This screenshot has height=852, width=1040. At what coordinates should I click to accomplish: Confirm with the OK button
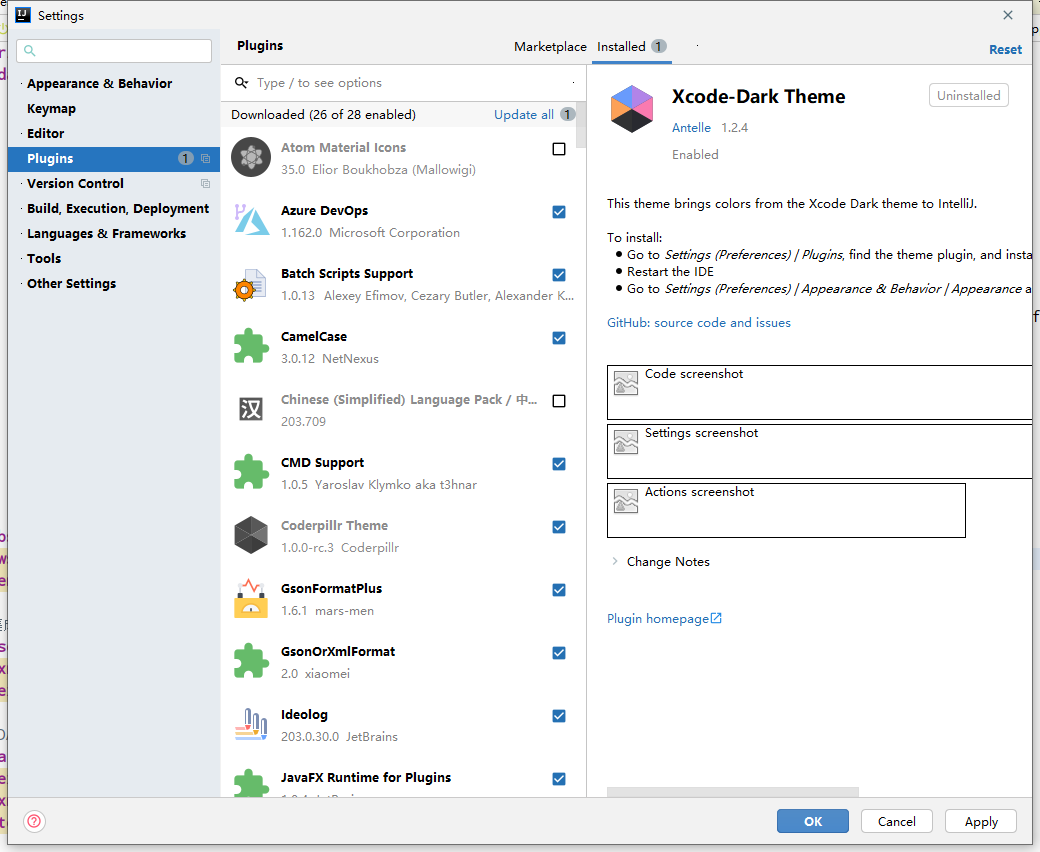coord(812,821)
